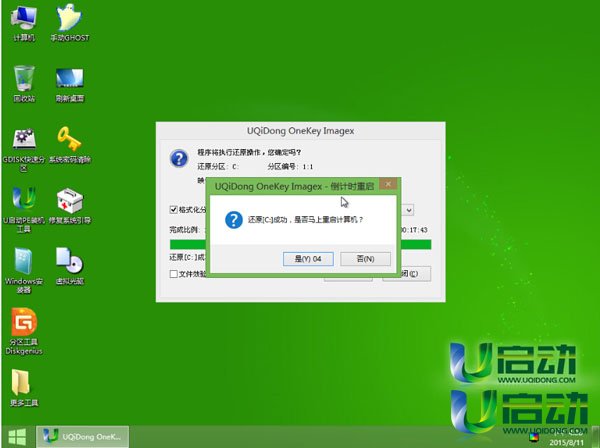The height and width of the screenshot is (448, 600).
Task: Click the 2015/8/11 taskbar date
Action: tap(567, 443)
